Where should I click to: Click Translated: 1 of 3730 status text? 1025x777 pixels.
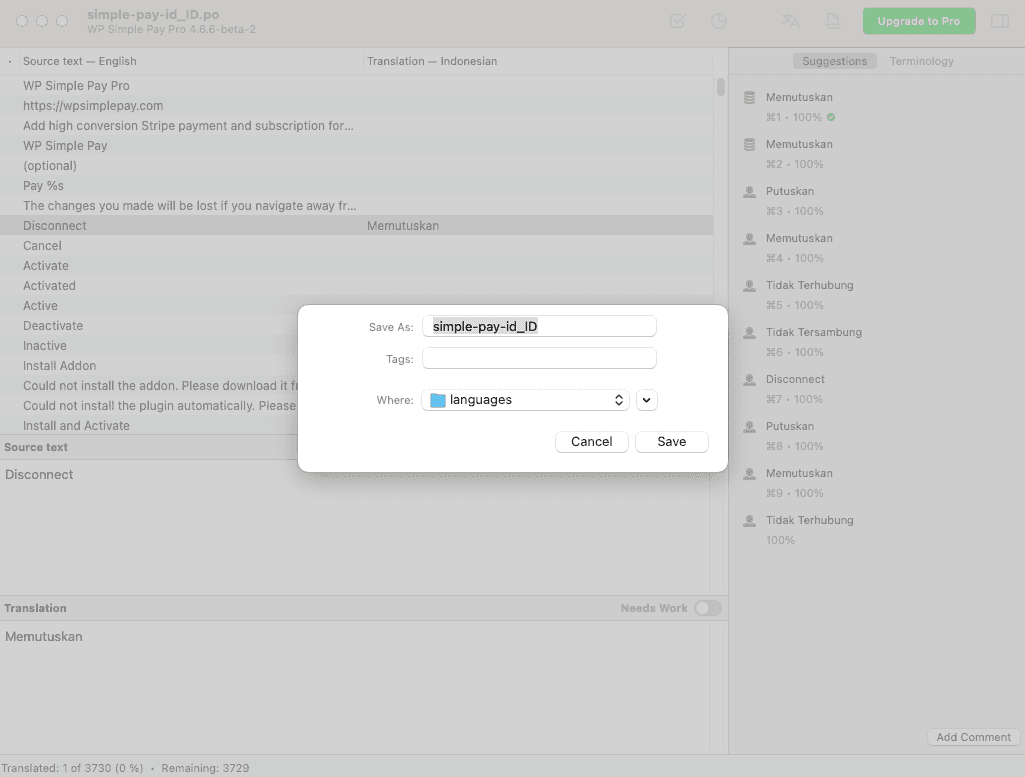[x=72, y=768]
